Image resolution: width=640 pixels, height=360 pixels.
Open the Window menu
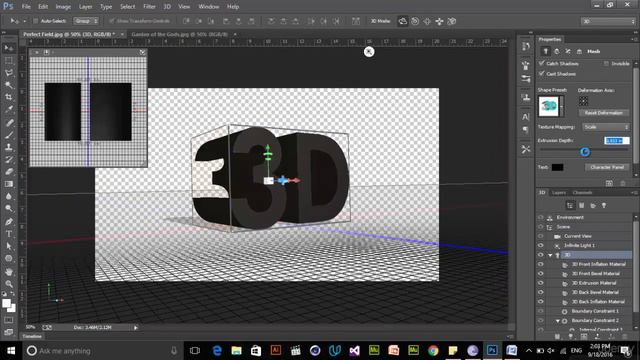(209, 7)
